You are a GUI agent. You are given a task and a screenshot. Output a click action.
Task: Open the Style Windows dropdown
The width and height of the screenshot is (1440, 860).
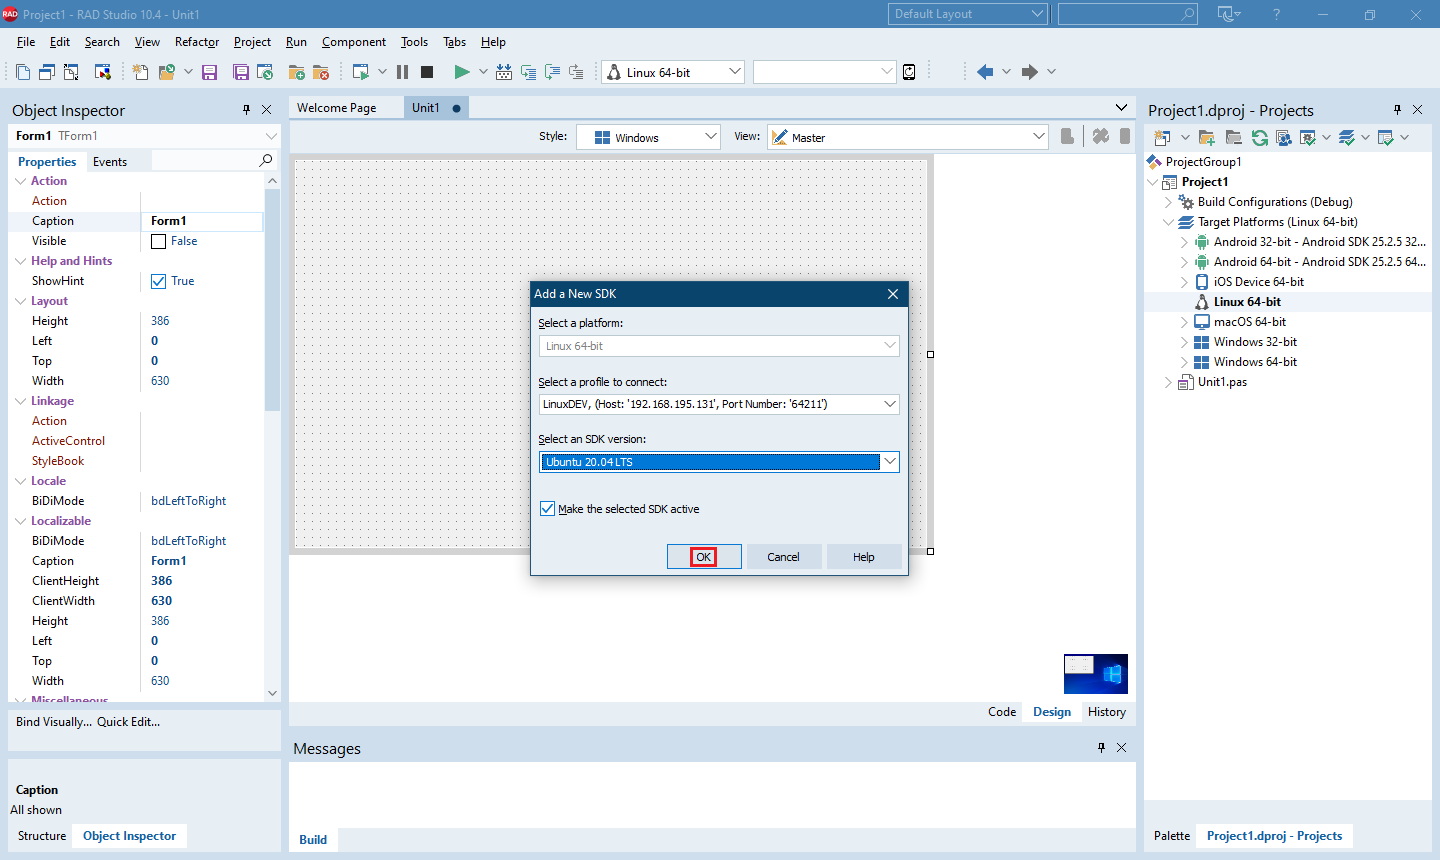711,137
